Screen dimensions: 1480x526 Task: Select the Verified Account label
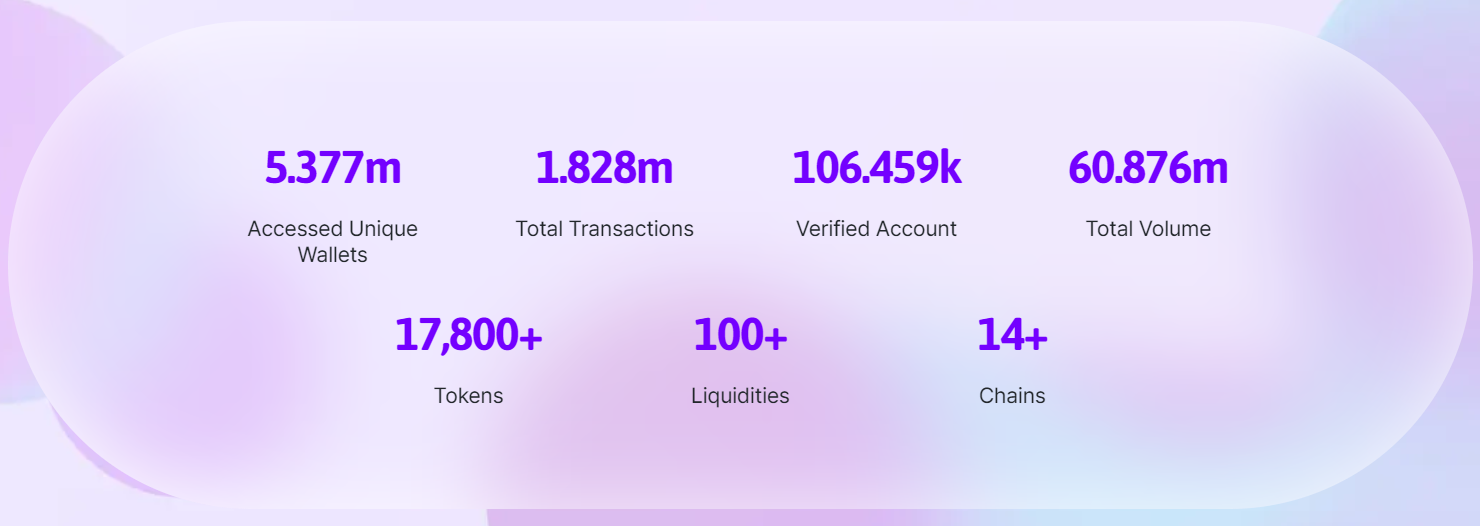click(876, 229)
